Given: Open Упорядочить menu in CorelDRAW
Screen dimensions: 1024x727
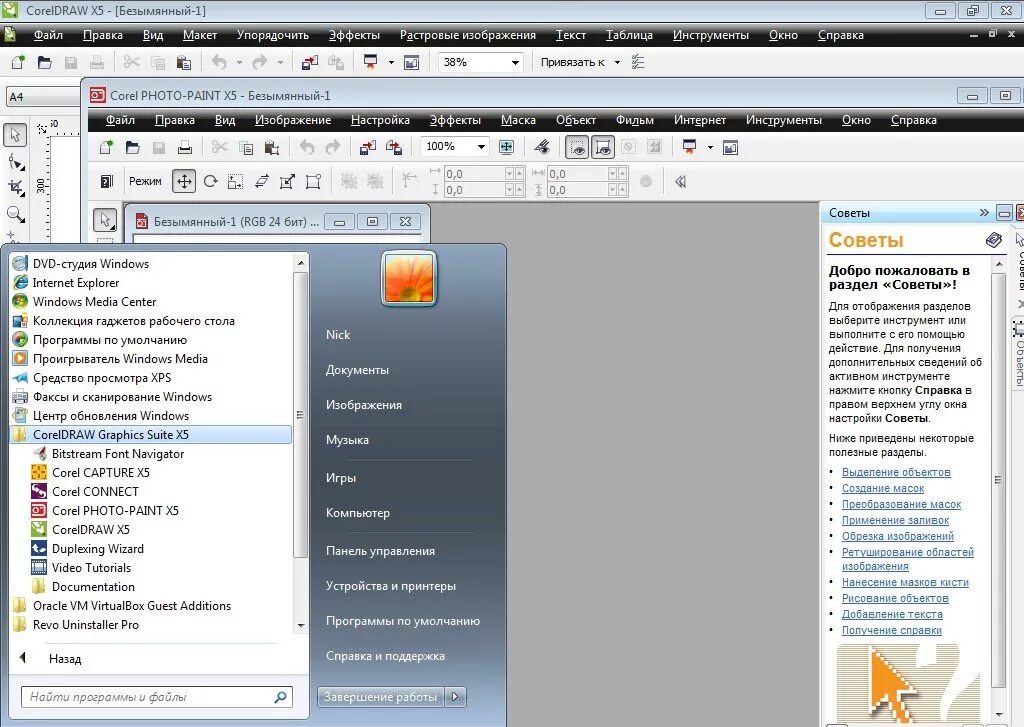Looking at the screenshot, I should 272,35.
